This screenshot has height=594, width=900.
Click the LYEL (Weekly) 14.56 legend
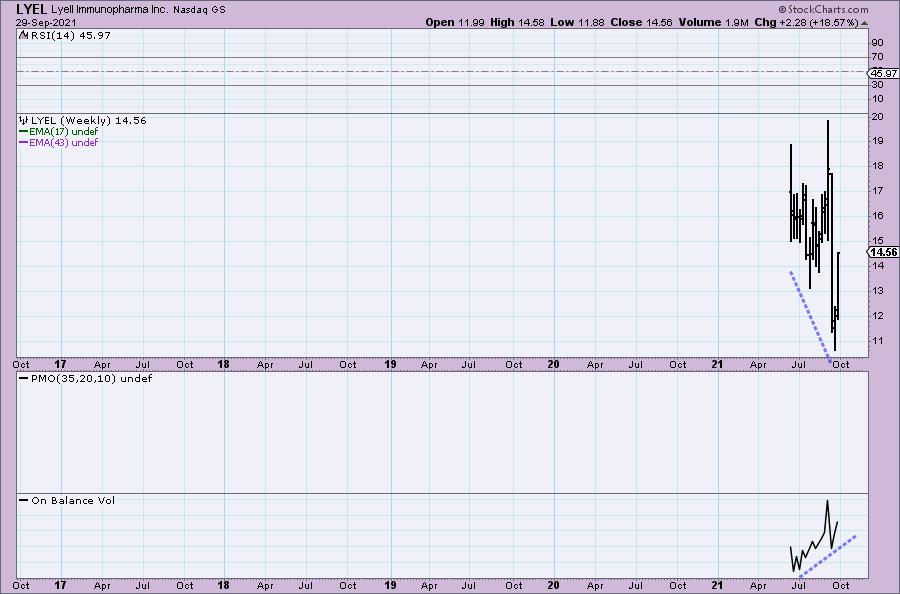(x=88, y=121)
